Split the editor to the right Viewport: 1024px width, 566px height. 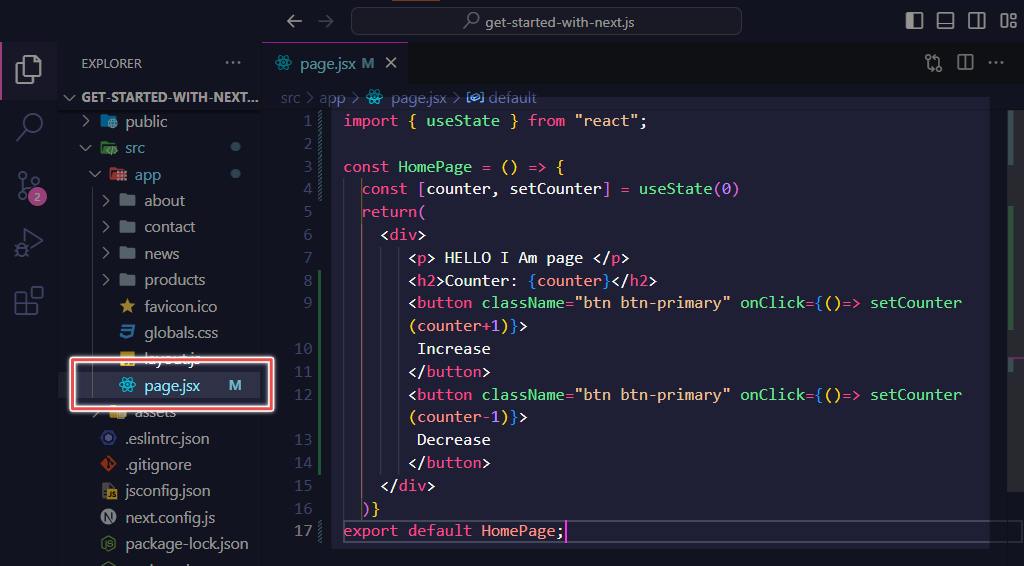click(965, 63)
